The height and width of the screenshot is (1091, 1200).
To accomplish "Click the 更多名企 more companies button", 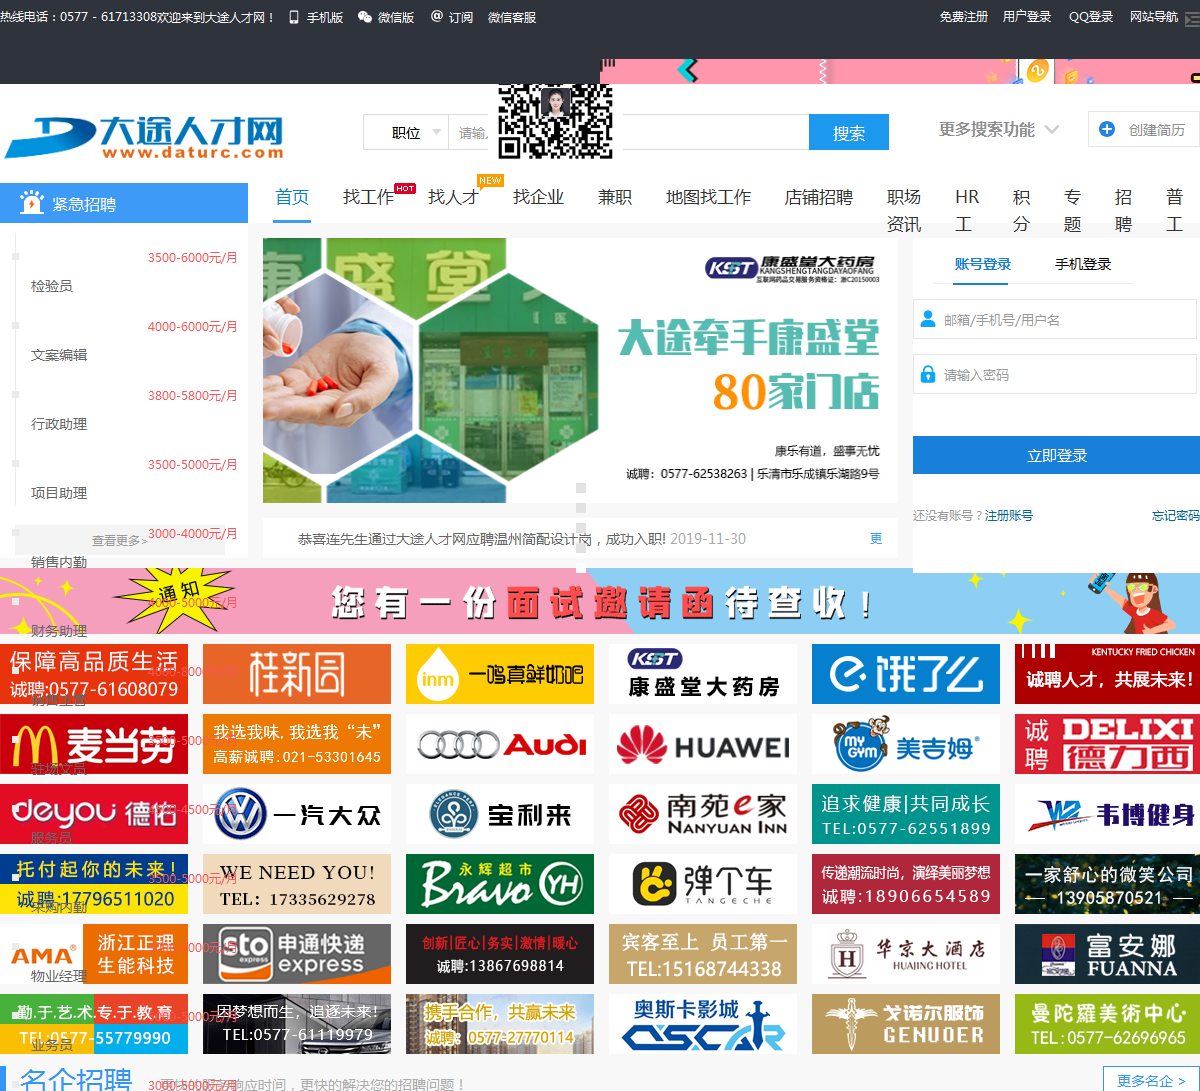I will (1151, 1080).
